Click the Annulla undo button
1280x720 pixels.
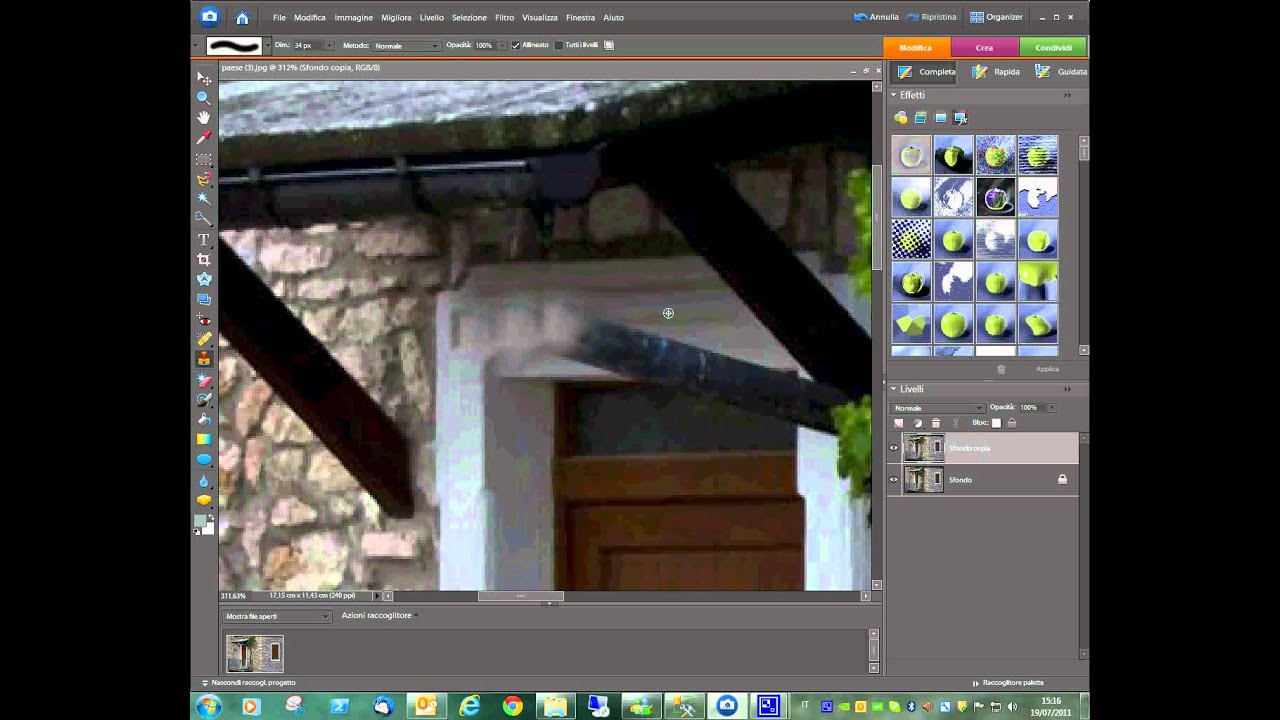click(x=877, y=17)
